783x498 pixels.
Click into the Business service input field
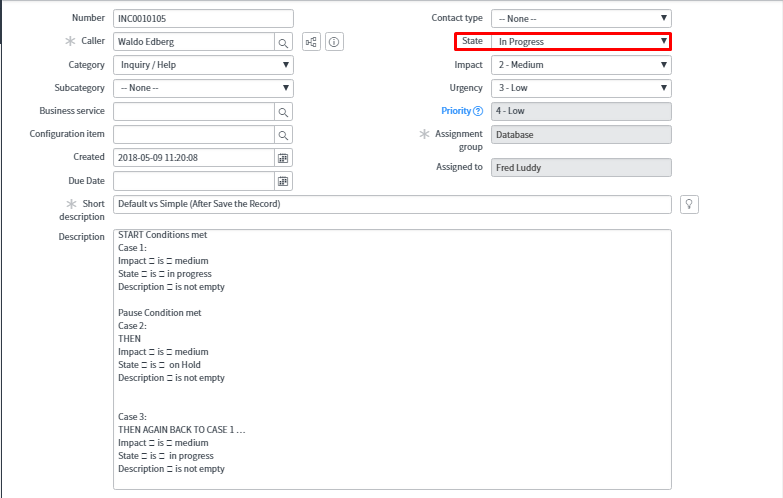(194, 112)
